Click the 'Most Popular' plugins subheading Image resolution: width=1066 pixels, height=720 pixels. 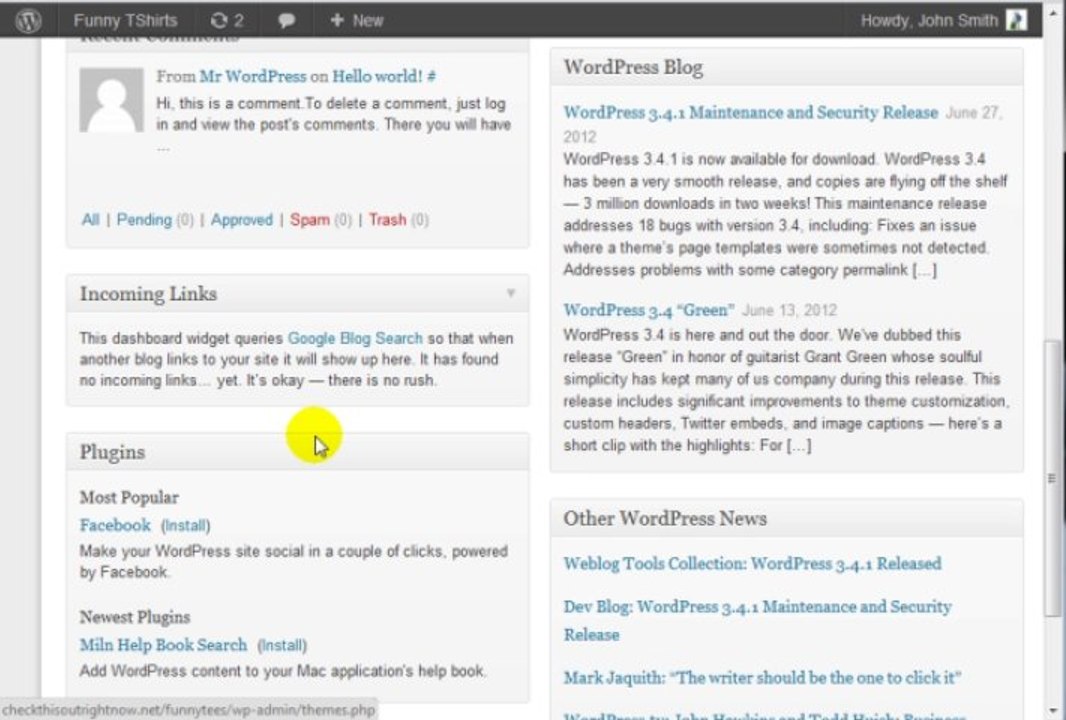129,497
